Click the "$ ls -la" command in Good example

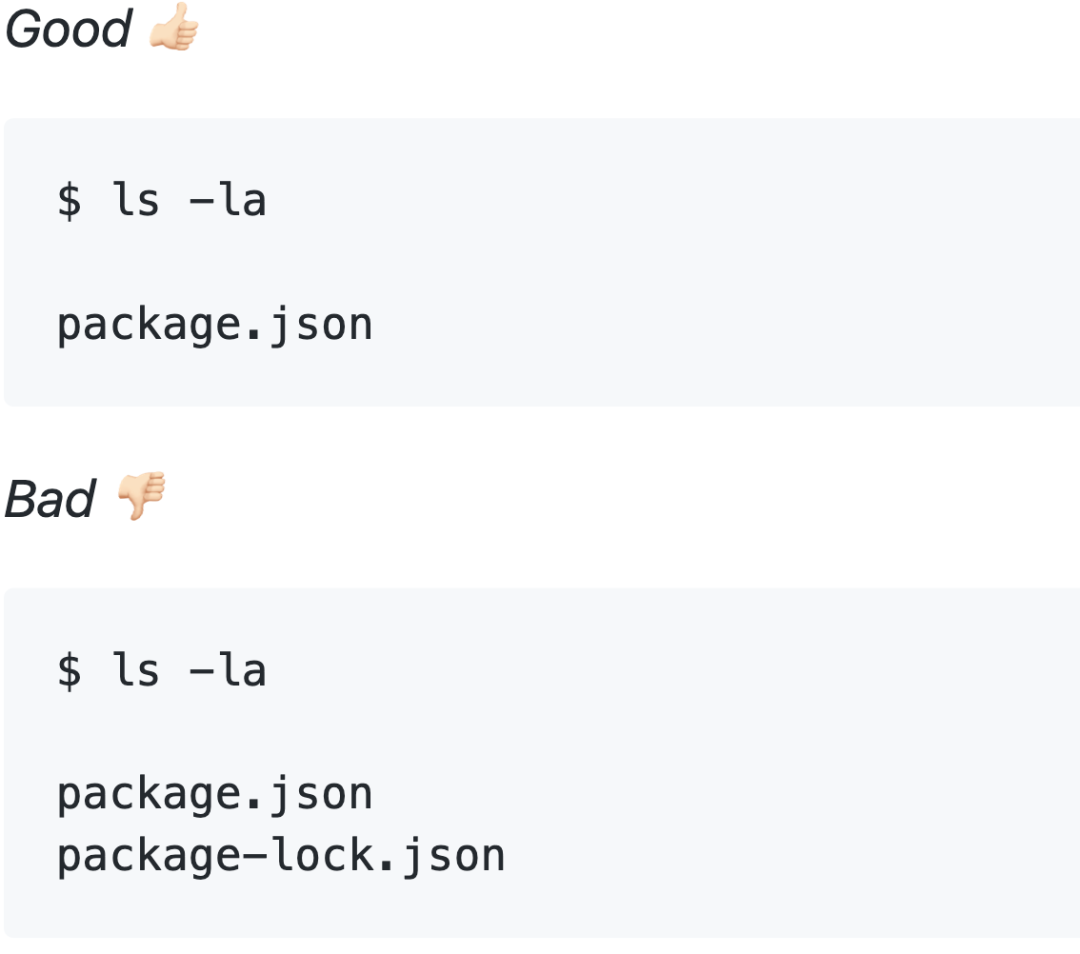pos(162,200)
